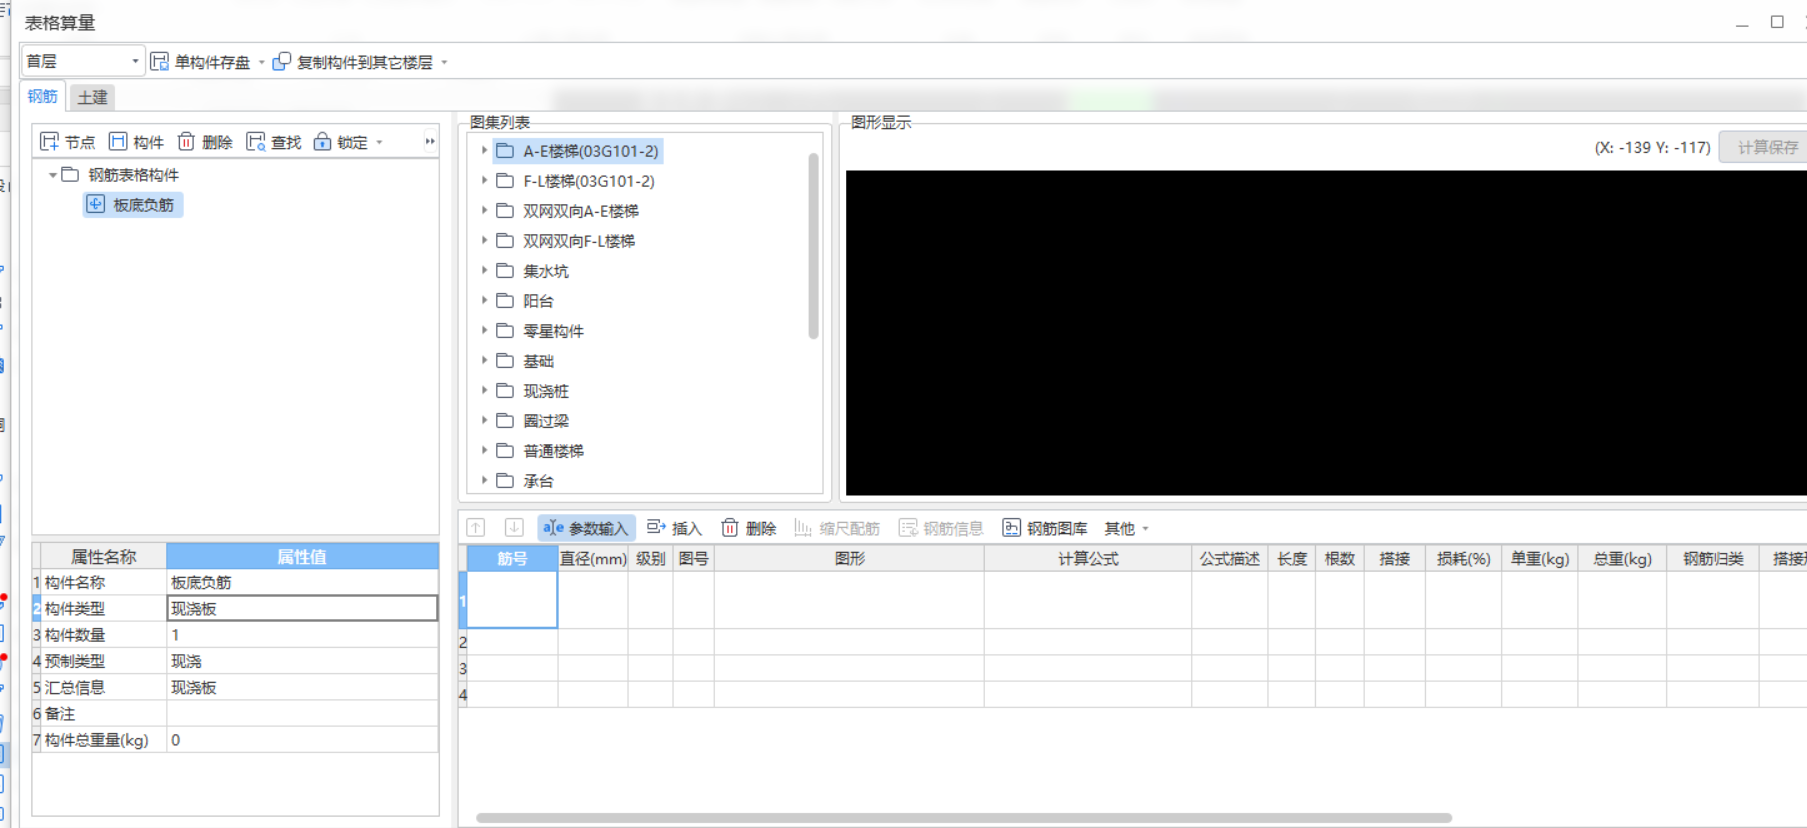Click the 参数输入 toolbar button
This screenshot has height=828, width=1807.
coord(586,528)
